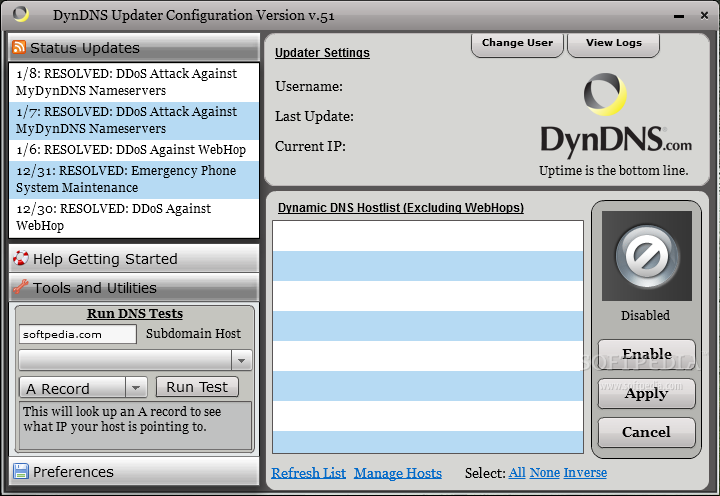Image resolution: width=720 pixels, height=496 pixels.
Task: Click the wrench Tools and Utilities icon
Action: (21, 287)
